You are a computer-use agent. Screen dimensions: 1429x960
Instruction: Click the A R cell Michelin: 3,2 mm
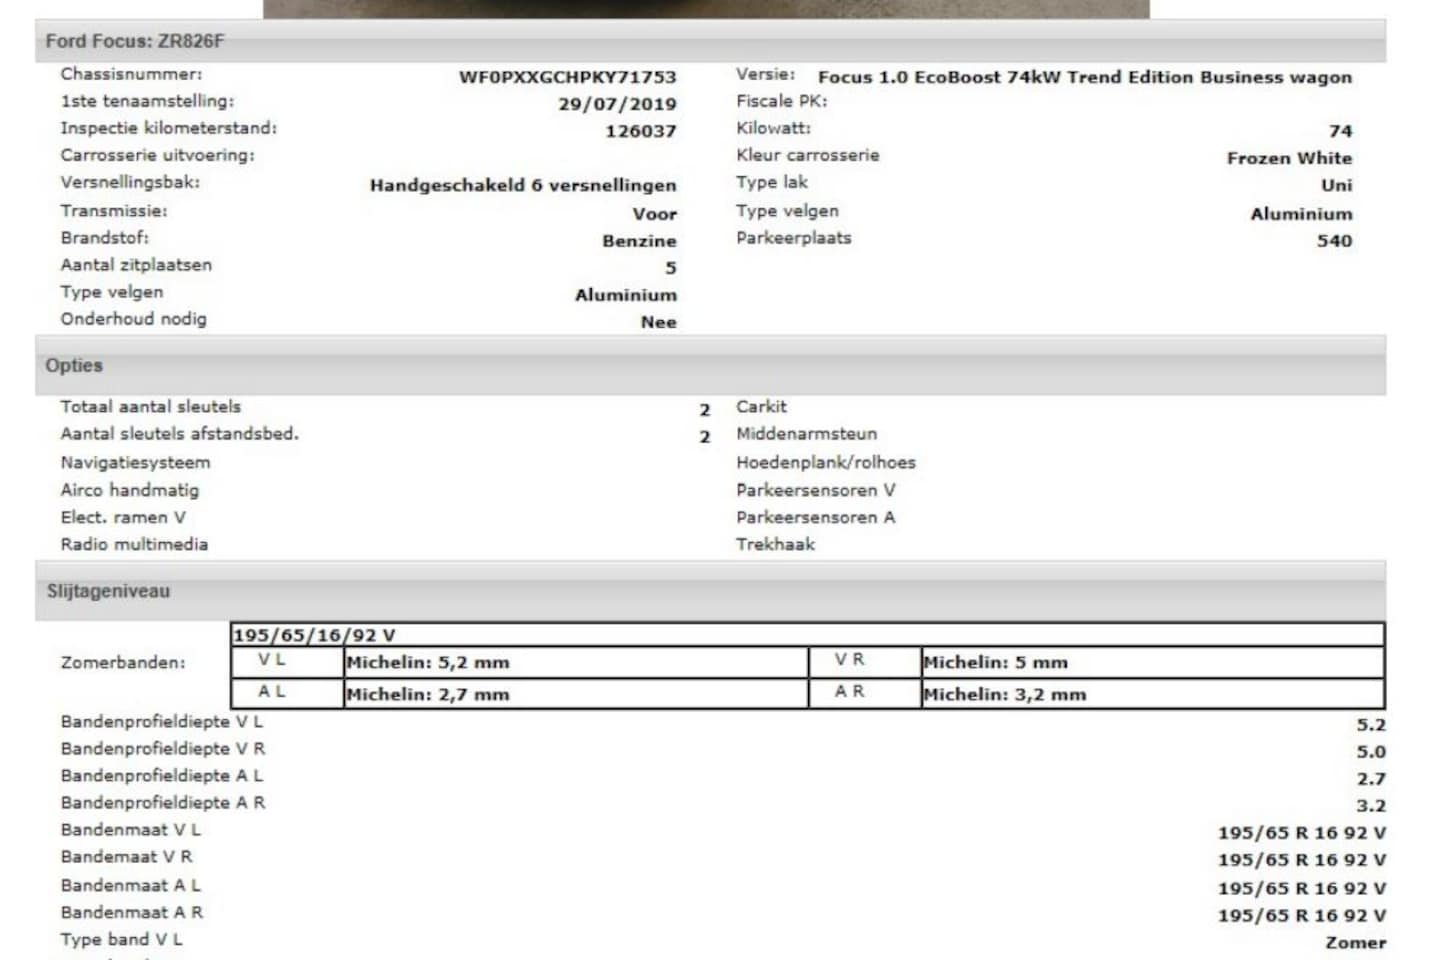coord(1152,694)
